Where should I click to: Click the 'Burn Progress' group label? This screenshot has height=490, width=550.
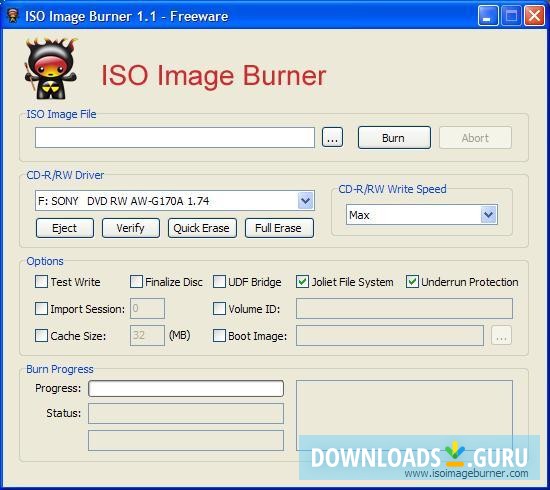coord(60,369)
